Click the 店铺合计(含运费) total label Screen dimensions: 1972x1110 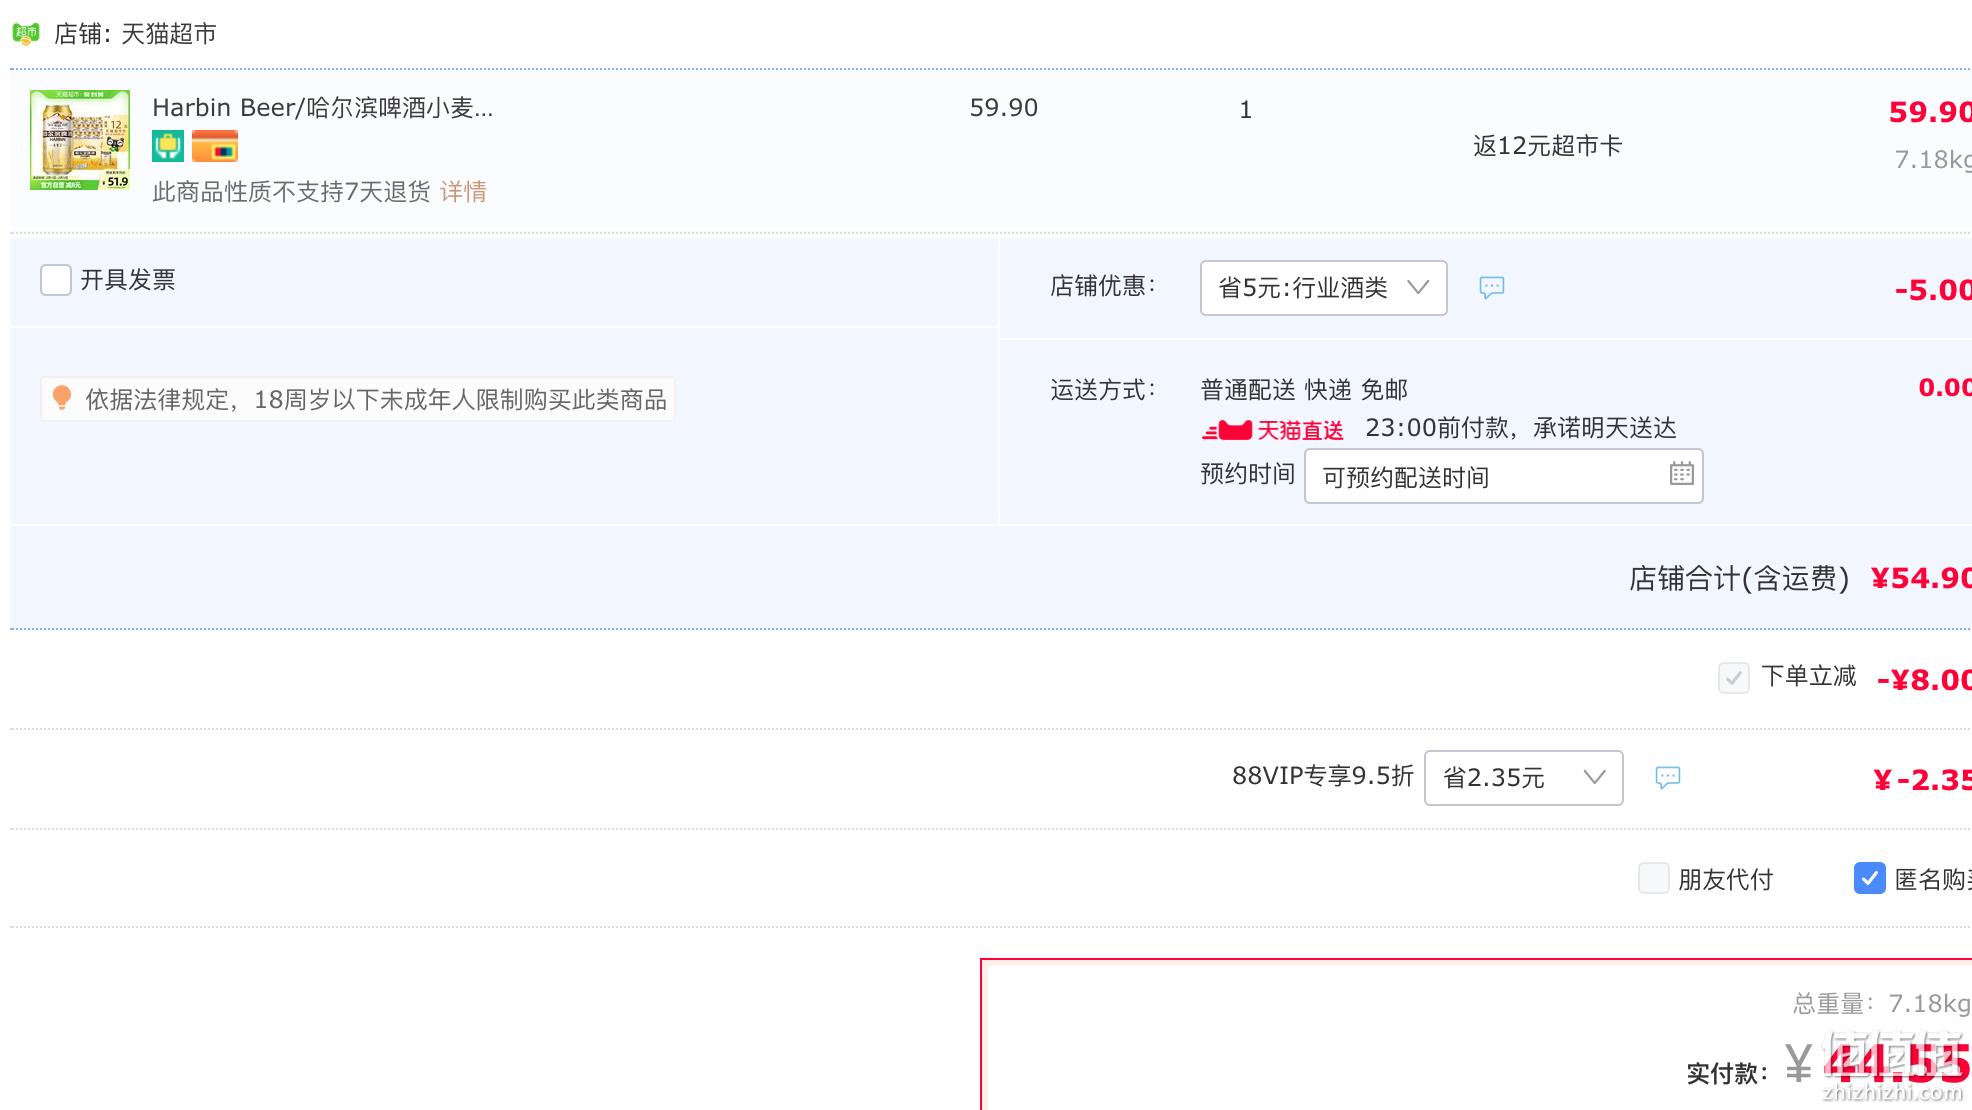click(x=1739, y=579)
